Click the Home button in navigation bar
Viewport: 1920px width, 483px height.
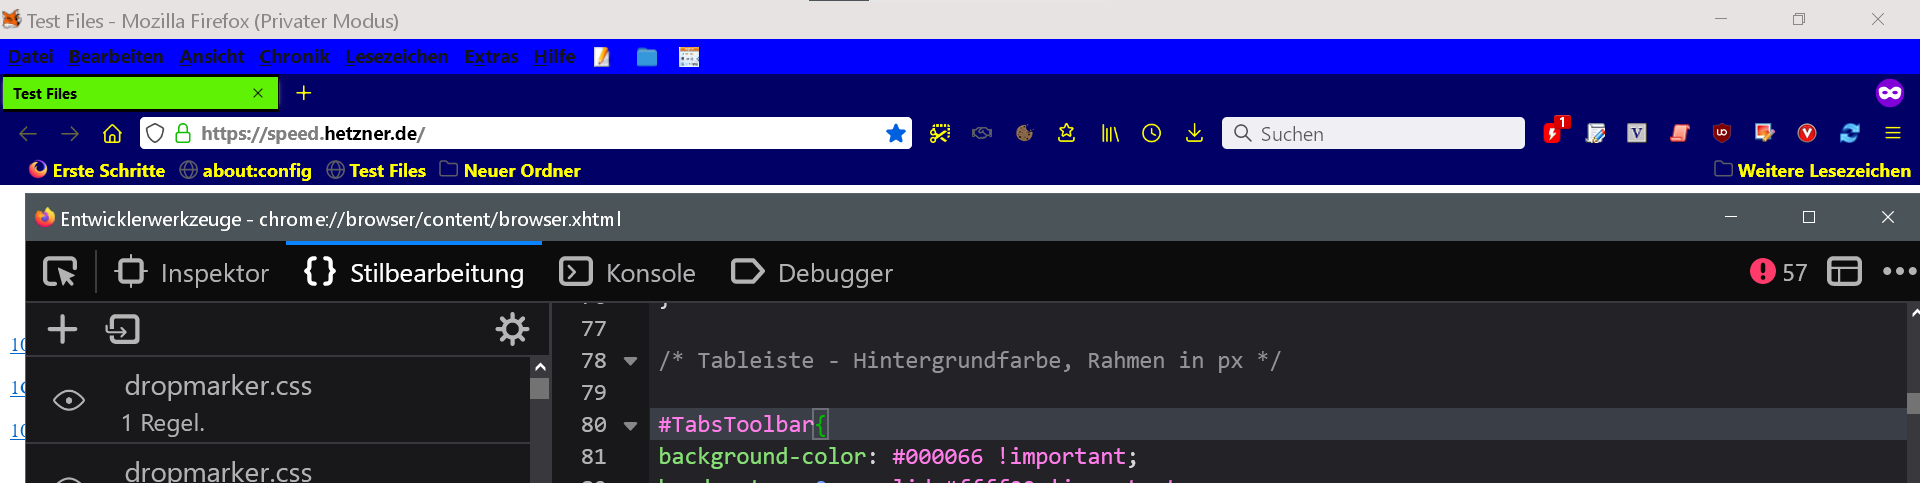click(x=112, y=133)
